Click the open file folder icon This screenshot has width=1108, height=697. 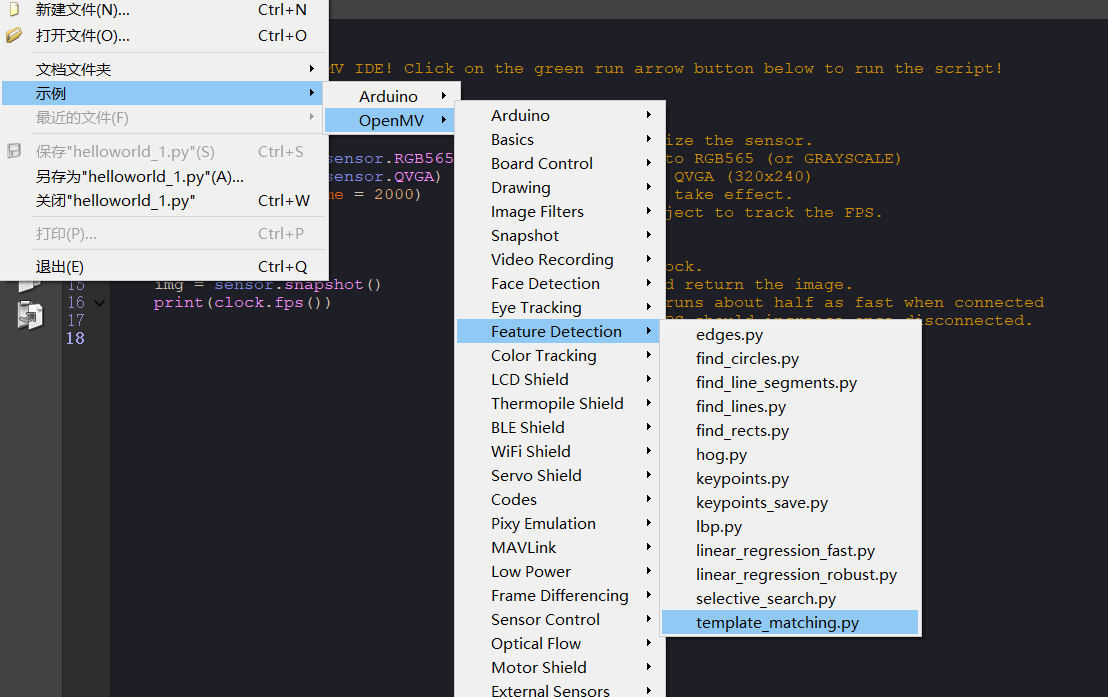[14, 35]
